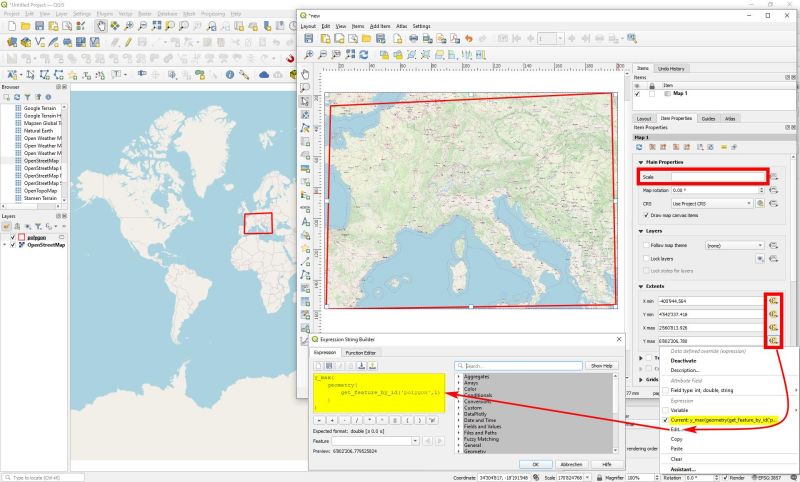Open the CRS Use Project CRS dropdown
Image resolution: width=800 pixels, height=482 pixels.
point(712,203)
